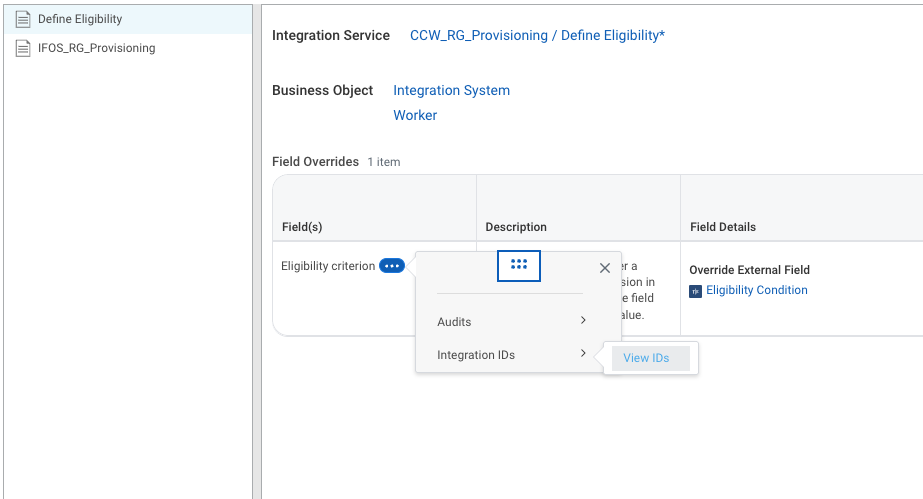Expand the Audits submenu arrow

tap(583, 320)
